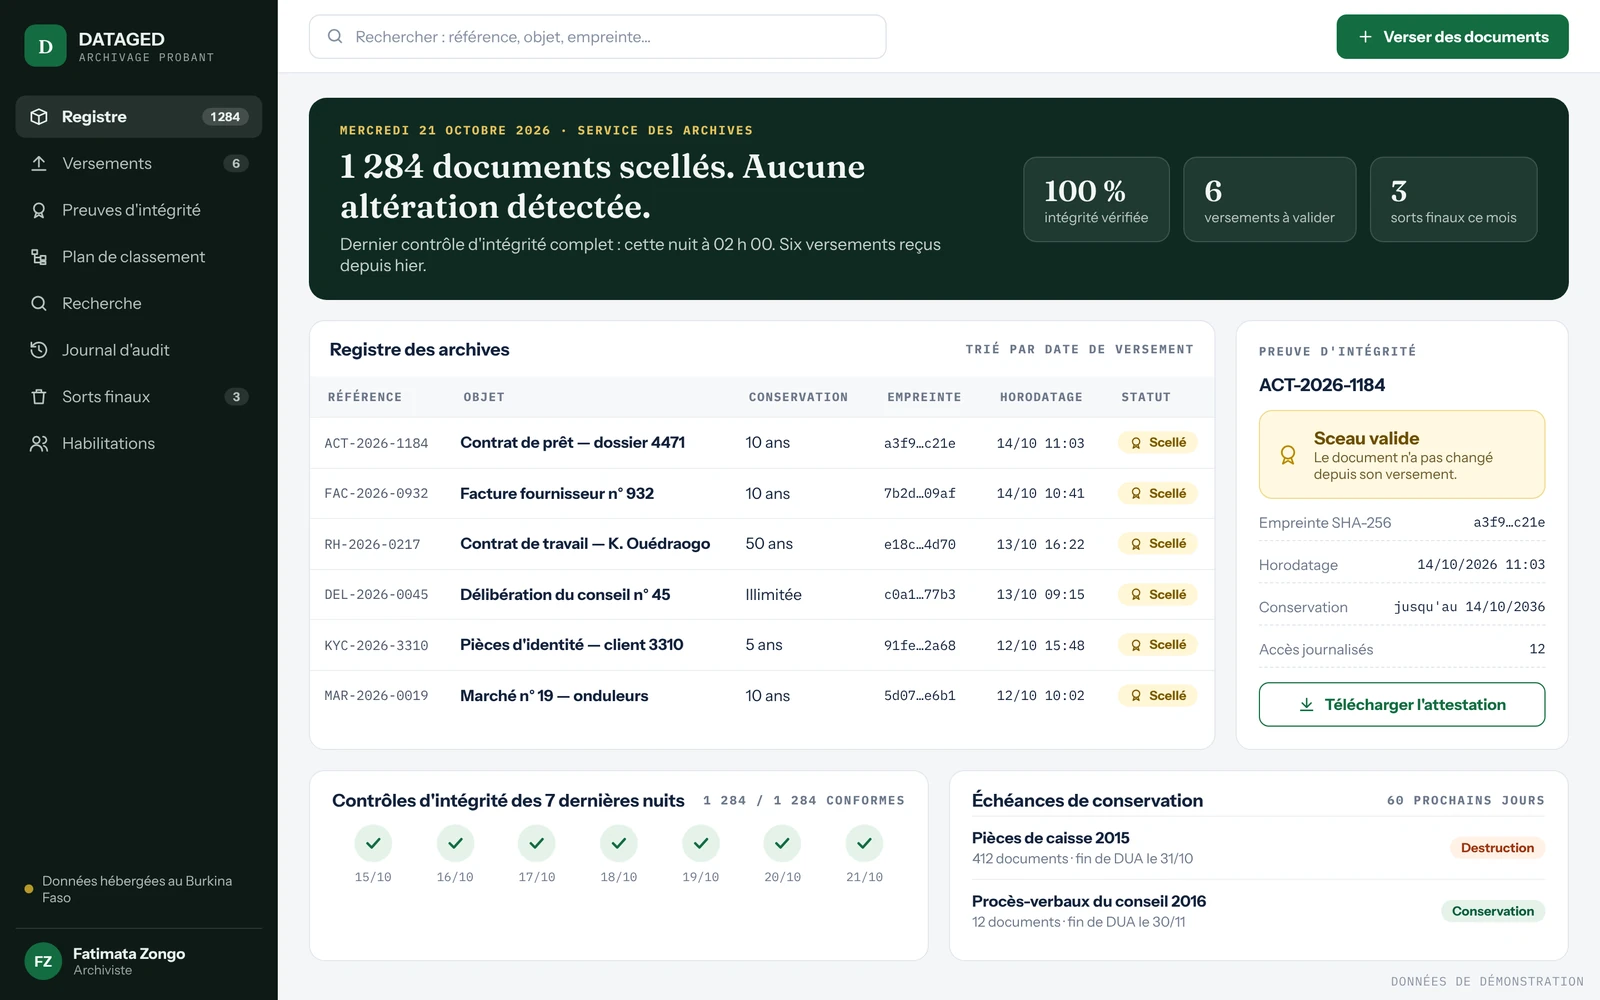Click the check icon for 21/10 control
Image resolution: width=1600 pixels, height=1000 pixels.
[x=864, y=843]
